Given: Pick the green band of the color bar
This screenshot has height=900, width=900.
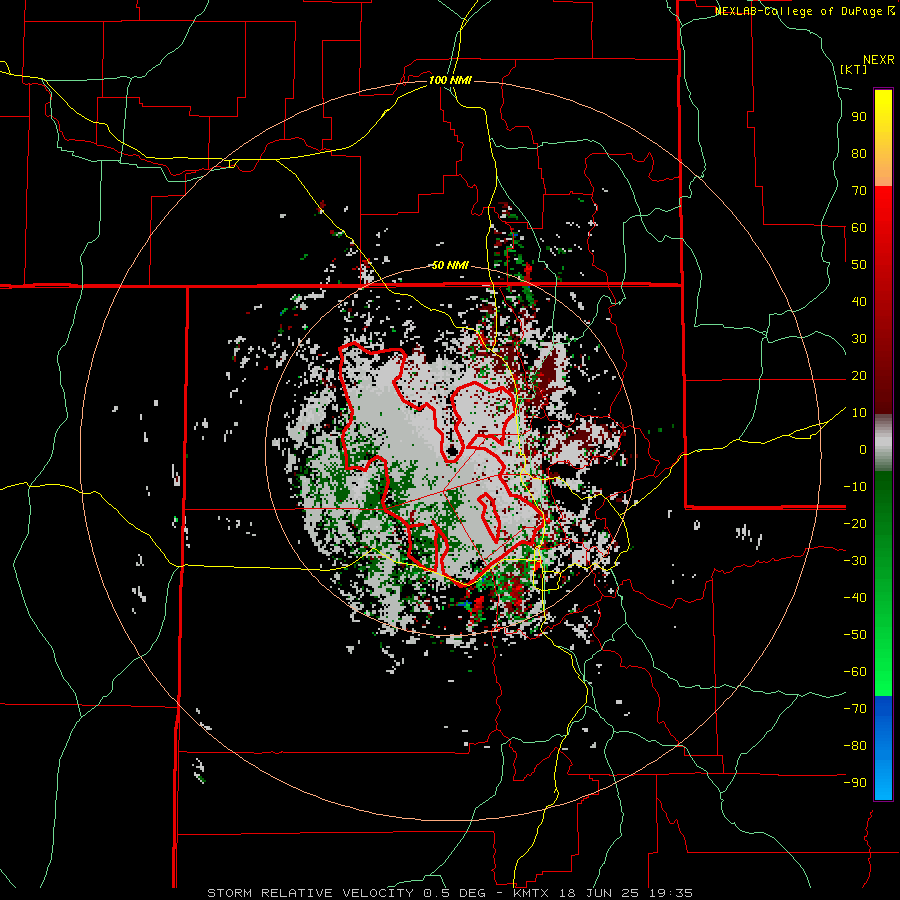Looking at the screenshot, I should coord(883,583).
